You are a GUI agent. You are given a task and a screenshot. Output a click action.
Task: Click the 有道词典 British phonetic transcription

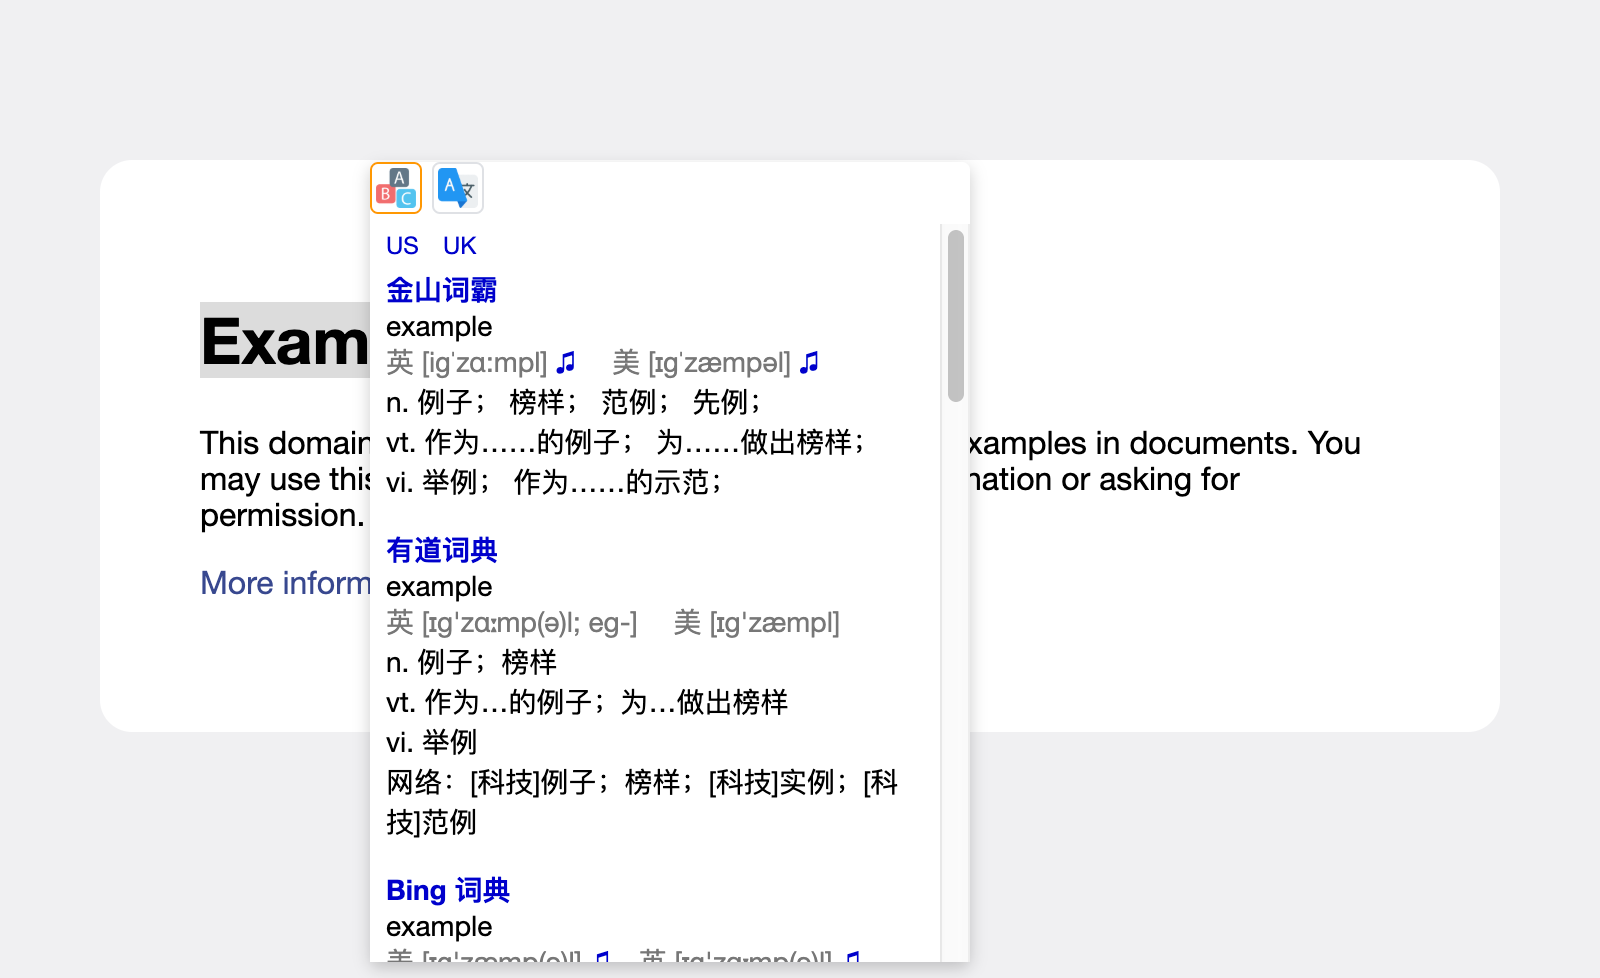tap(512, 623)
